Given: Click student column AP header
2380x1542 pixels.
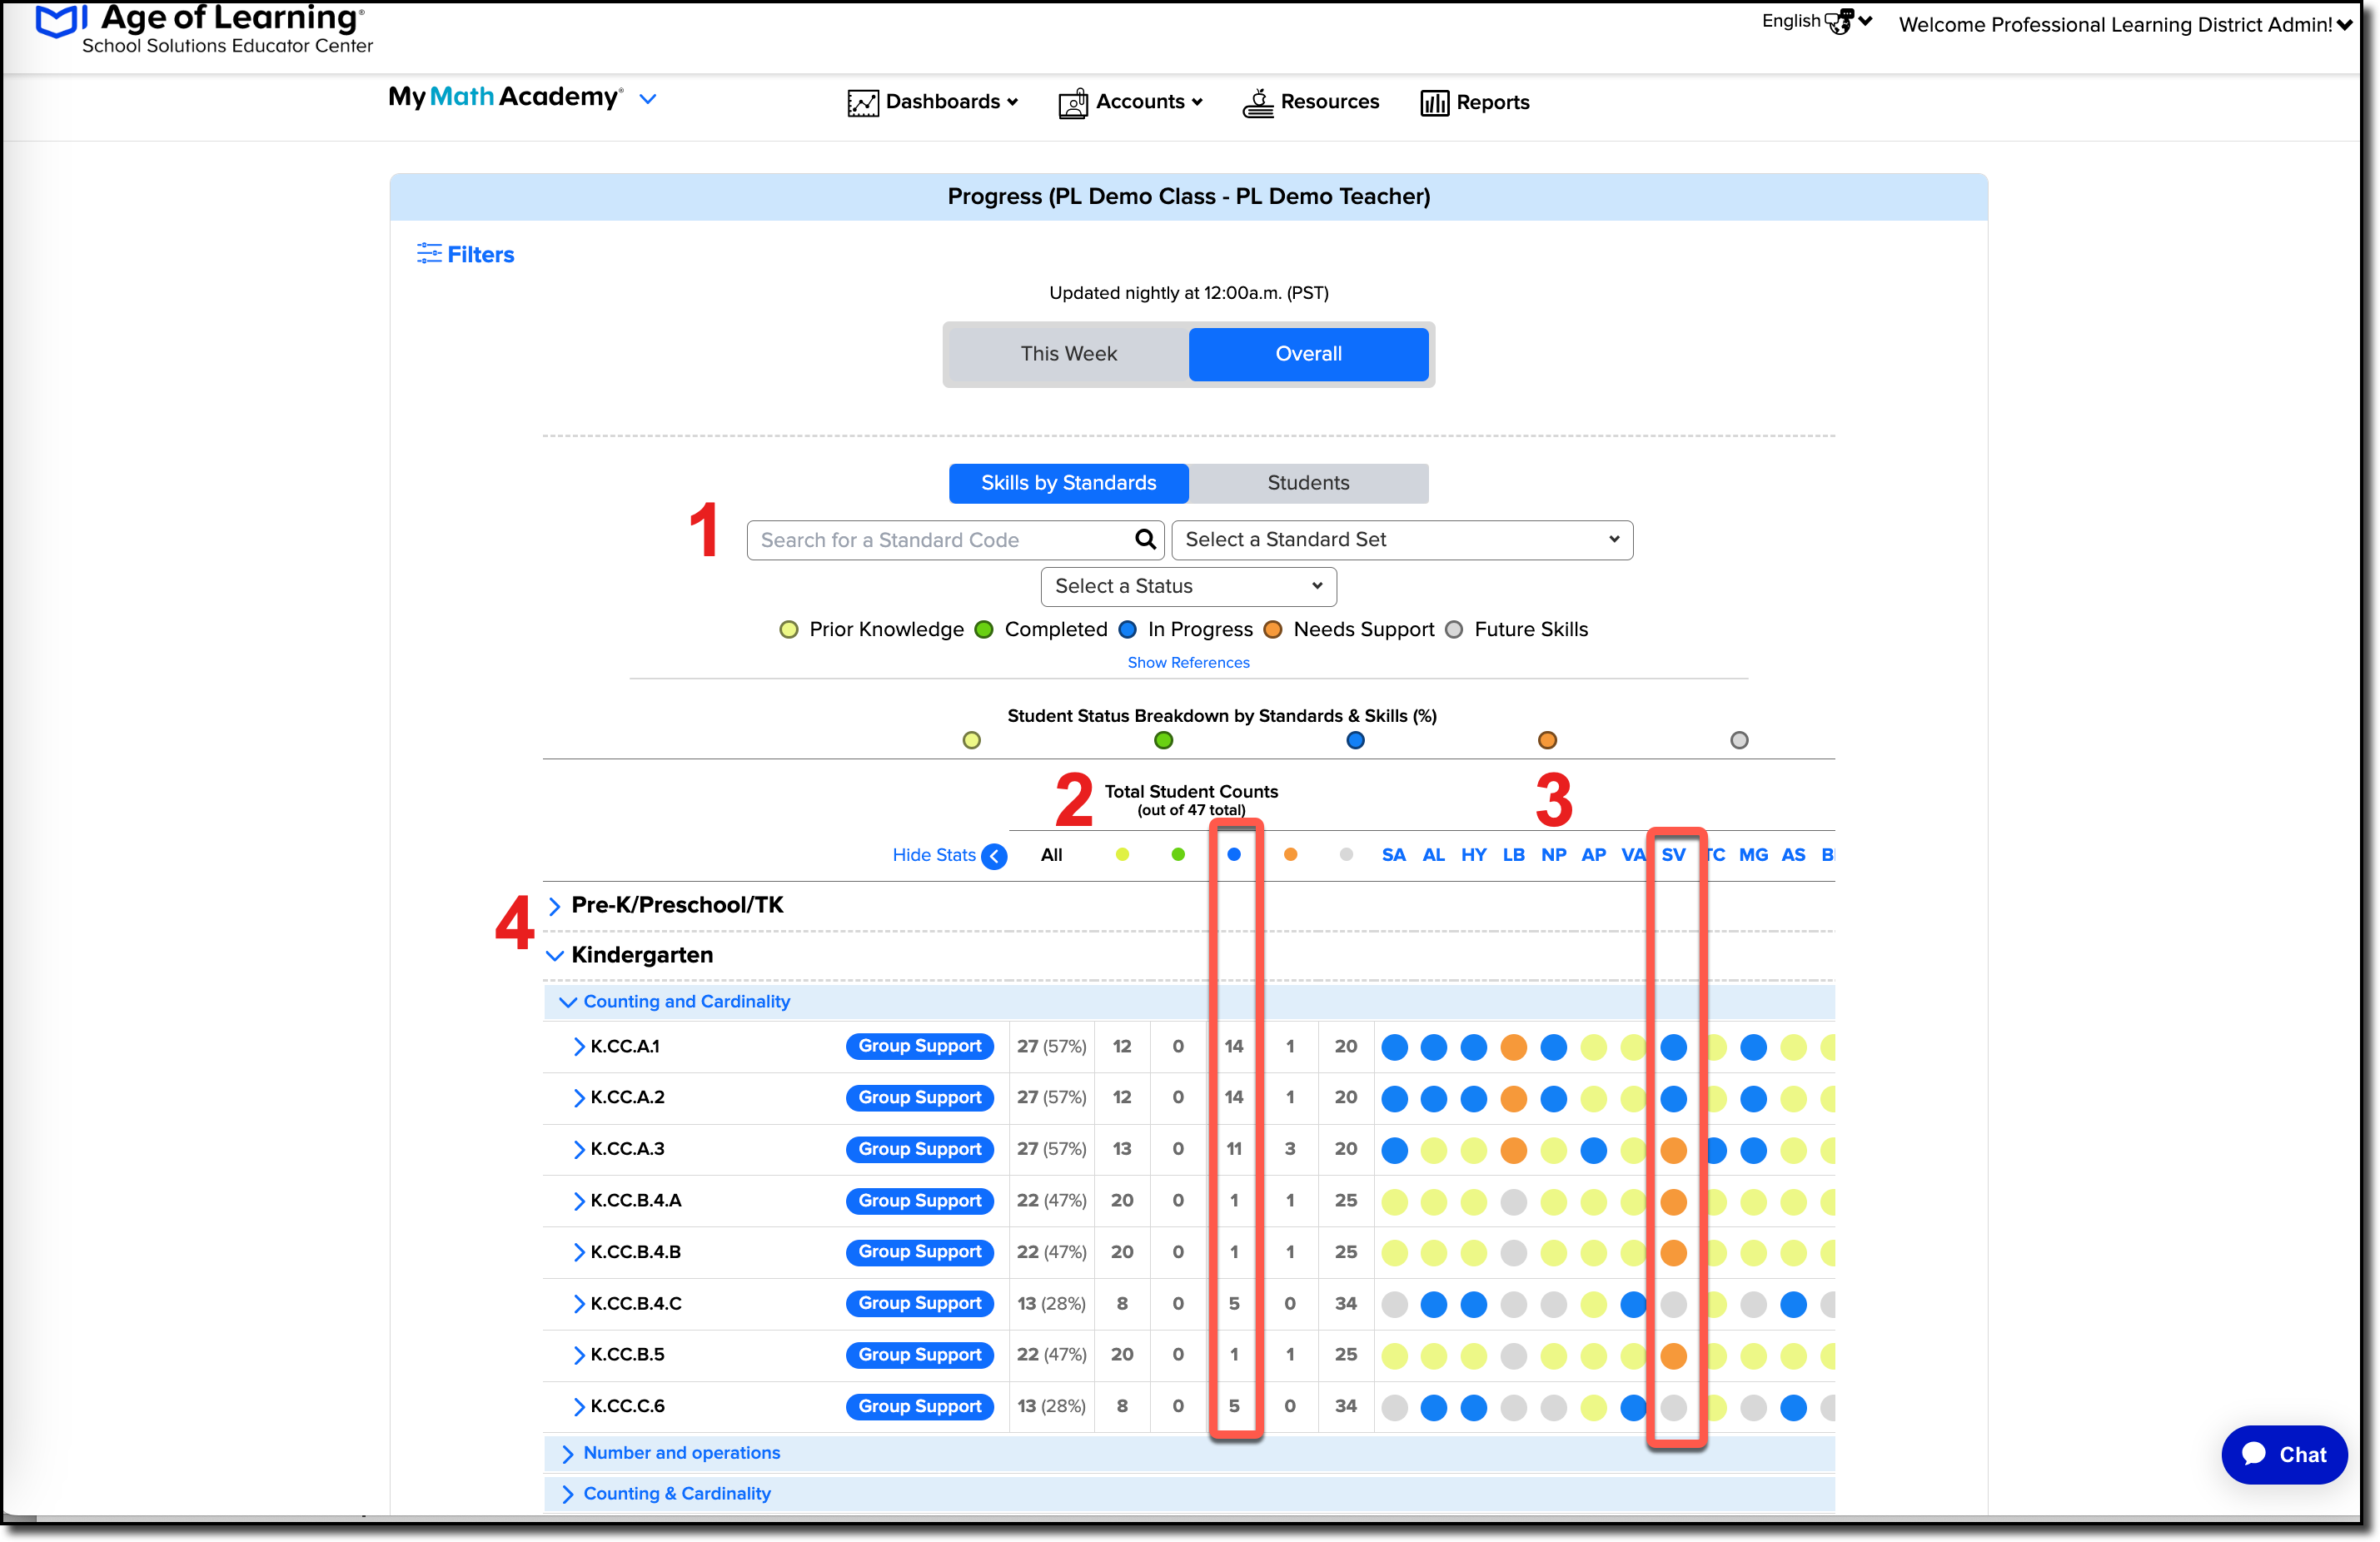Looking at the screenshot, I should click(x=1594, y=855).
